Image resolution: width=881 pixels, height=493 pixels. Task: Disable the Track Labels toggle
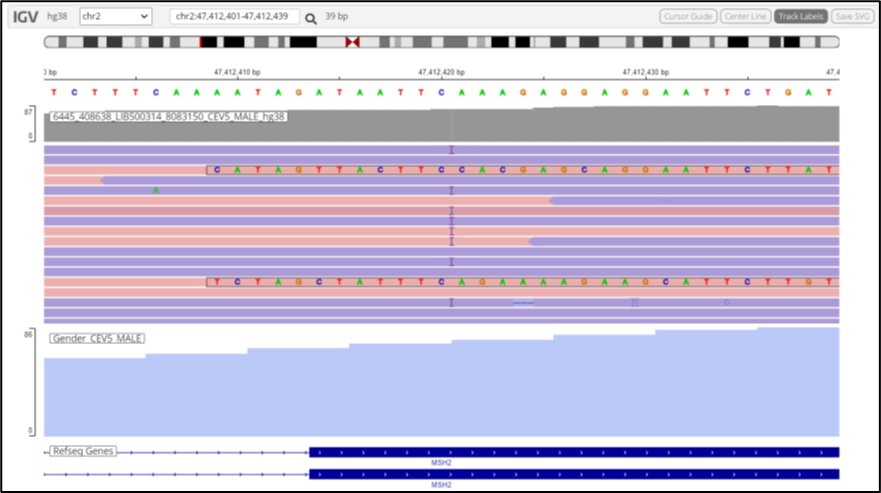[801, 16]
